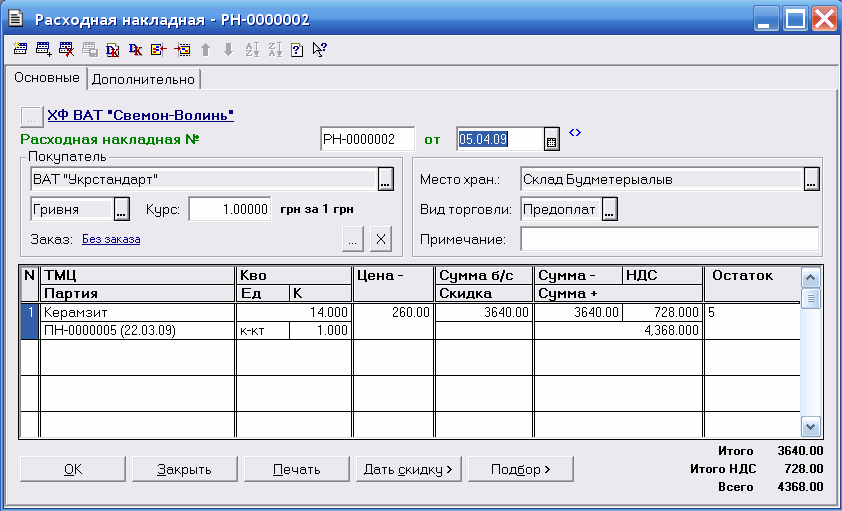Click into the Примечание text field
This screenshot has width=842, height=511.
tap(669, 239)
